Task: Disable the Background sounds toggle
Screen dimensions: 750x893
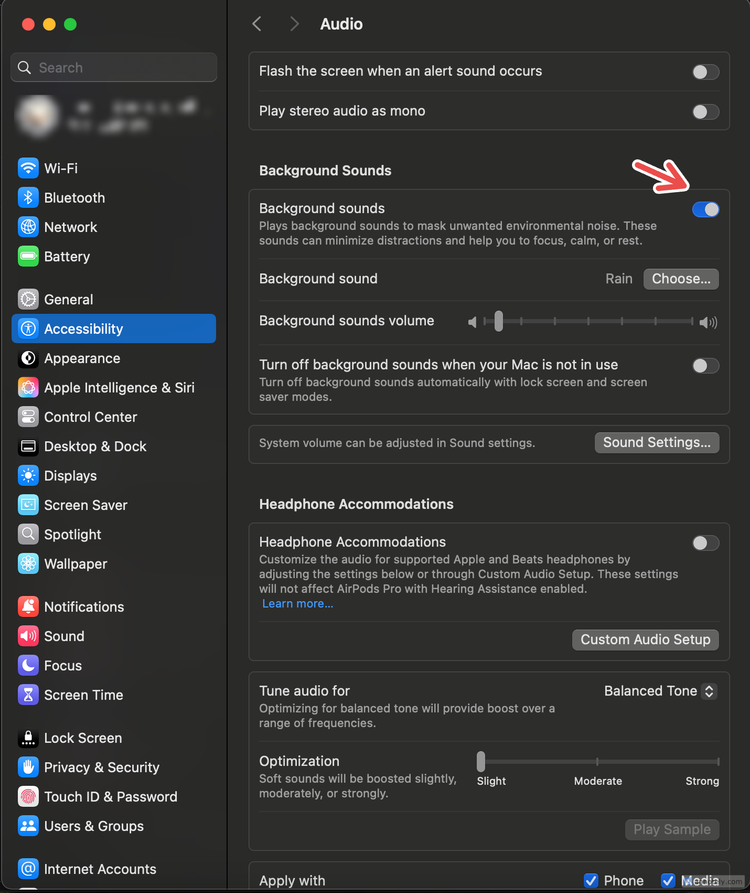Action: coord(706,210)
